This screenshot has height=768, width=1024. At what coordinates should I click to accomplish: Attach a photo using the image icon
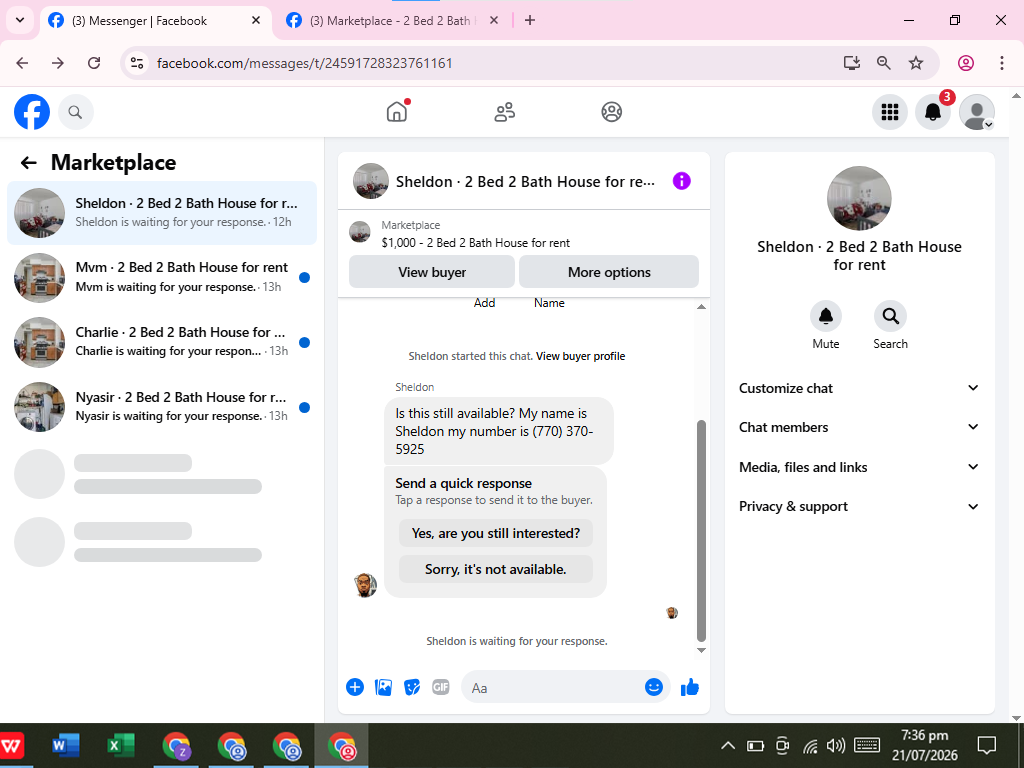[x=383, y=687]
